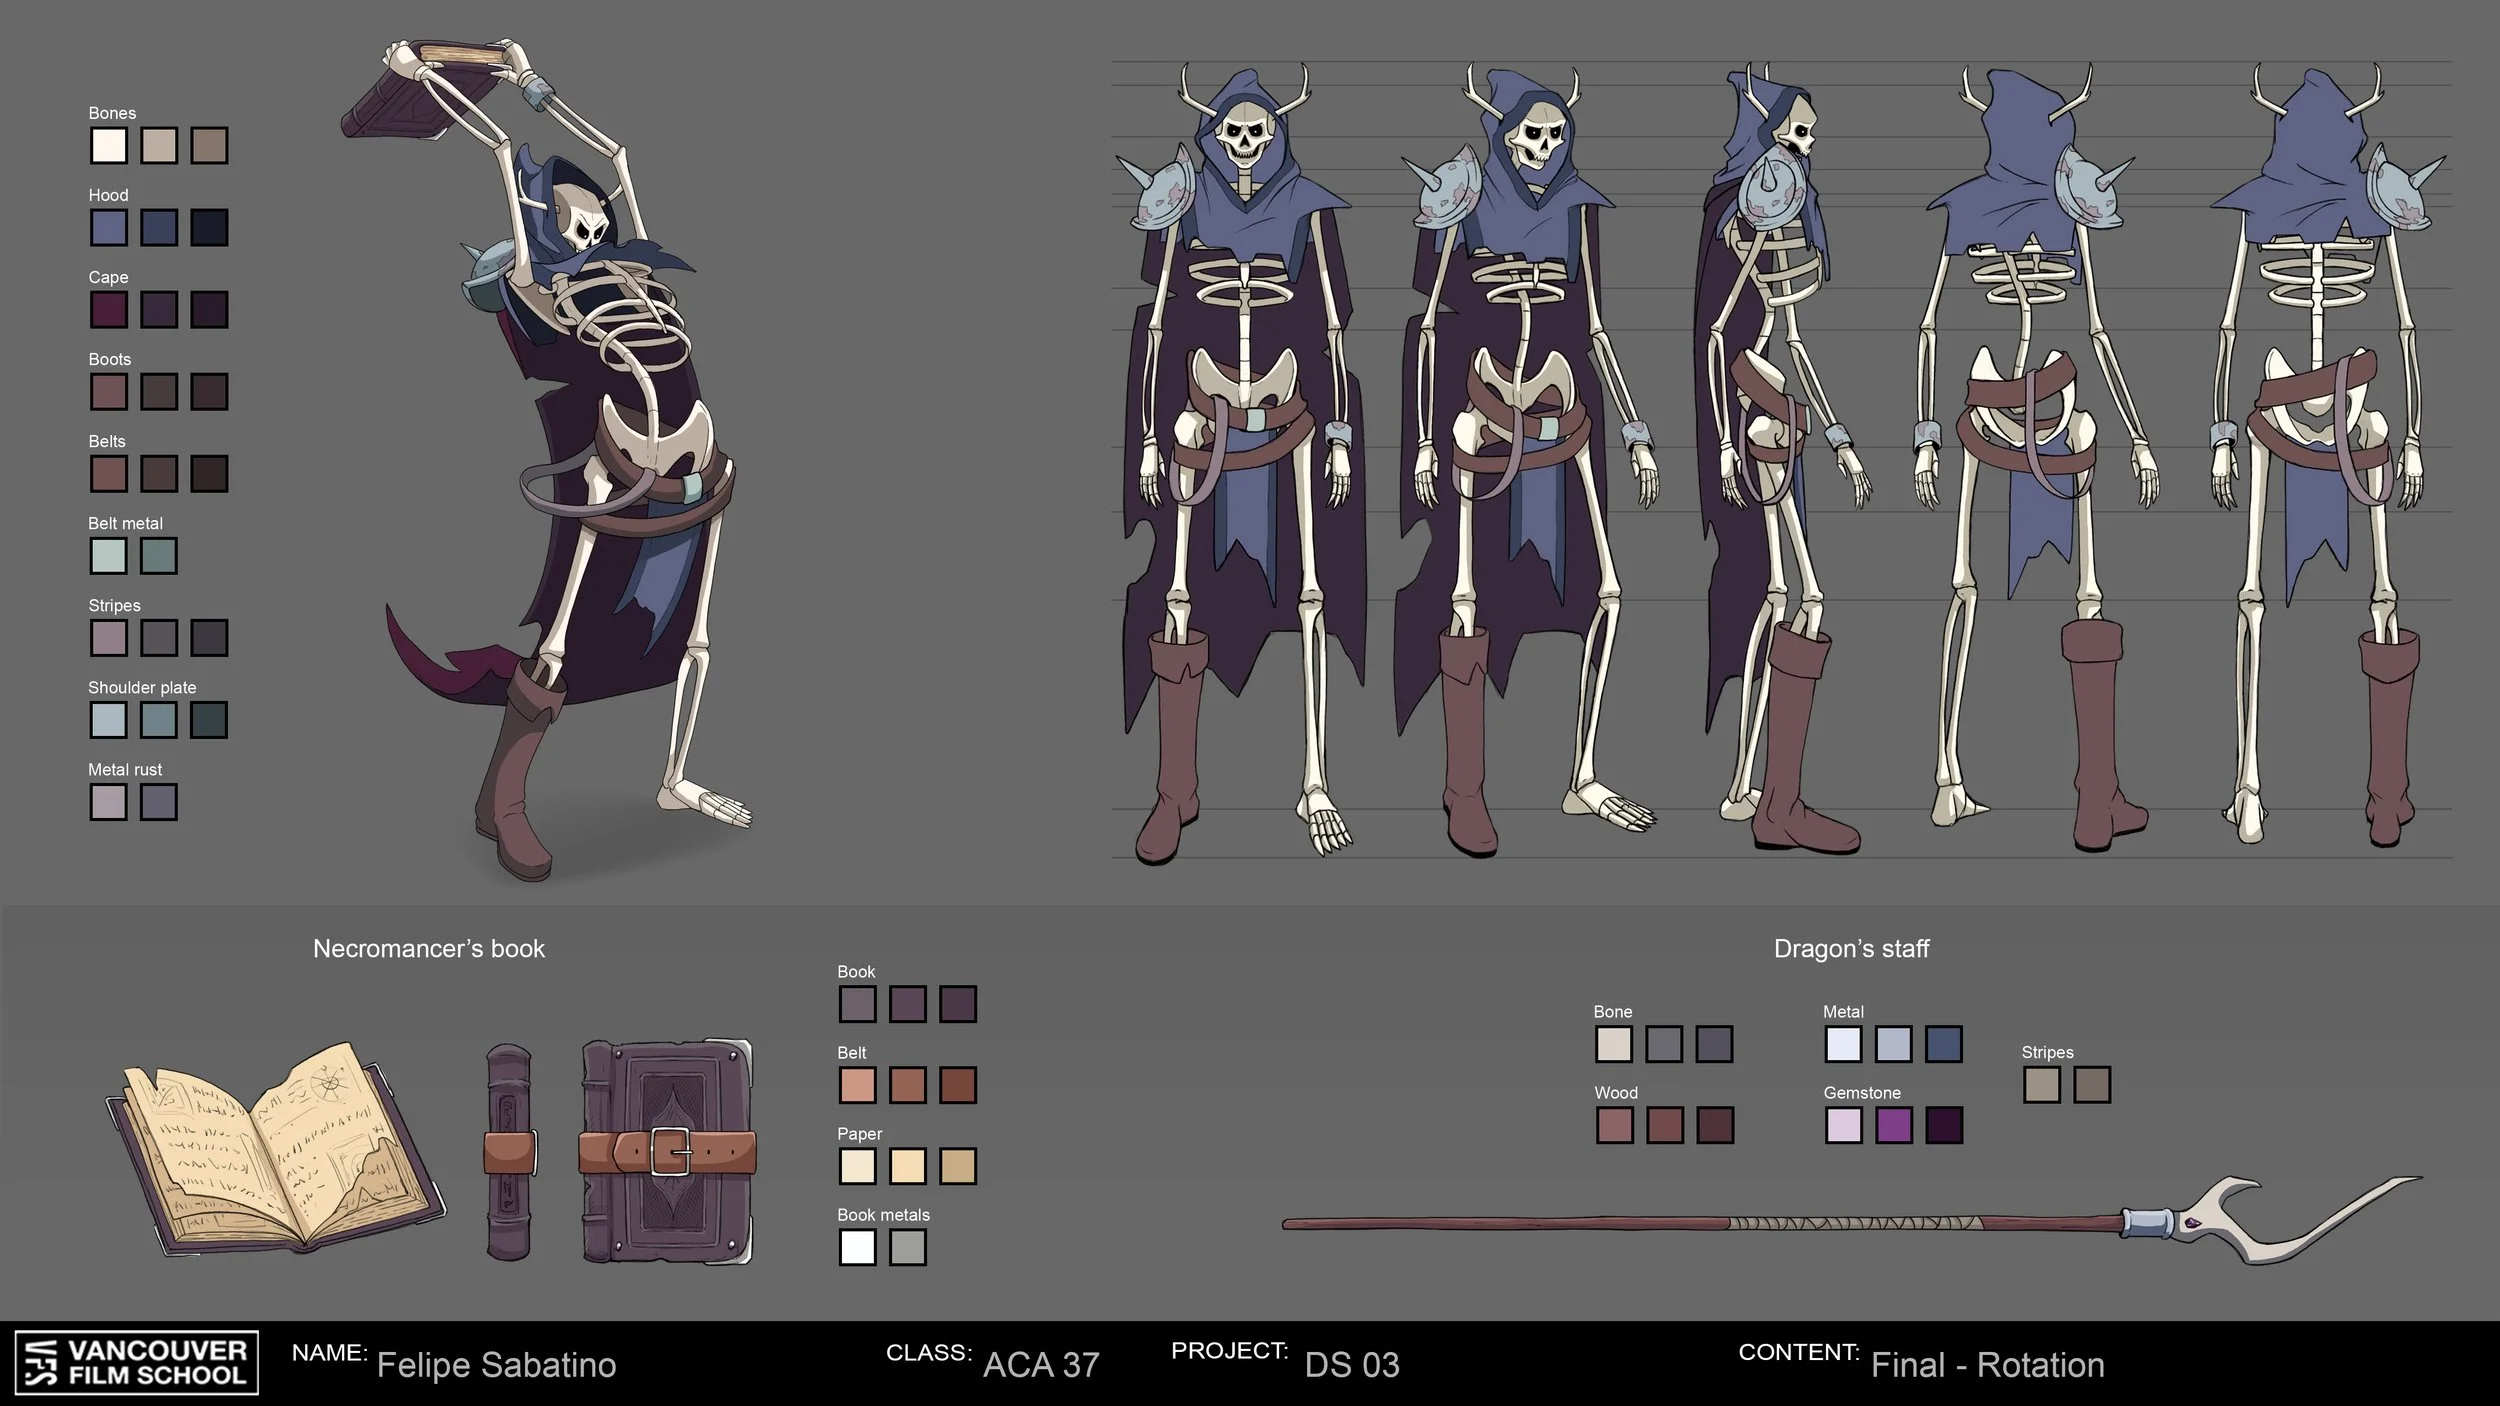
Task: Pick the middle Belt swatch under Book section
Action: pos(908,1086)
